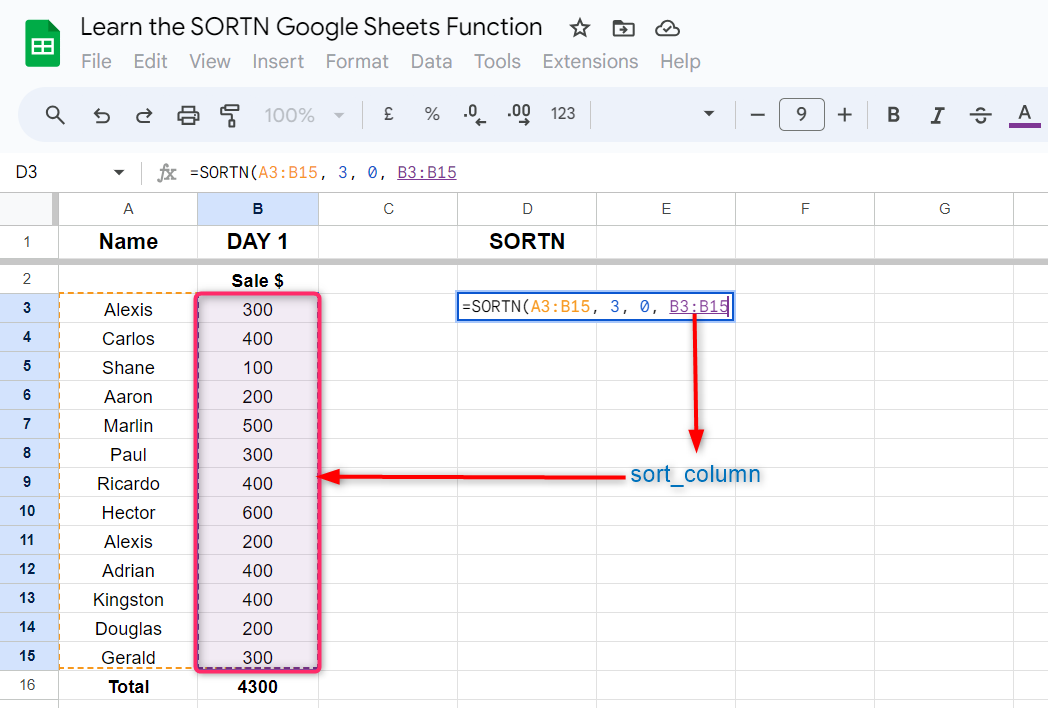Open the Google Sheets home icon
The width and height of the screenshot is (1048, 708).
42,44
